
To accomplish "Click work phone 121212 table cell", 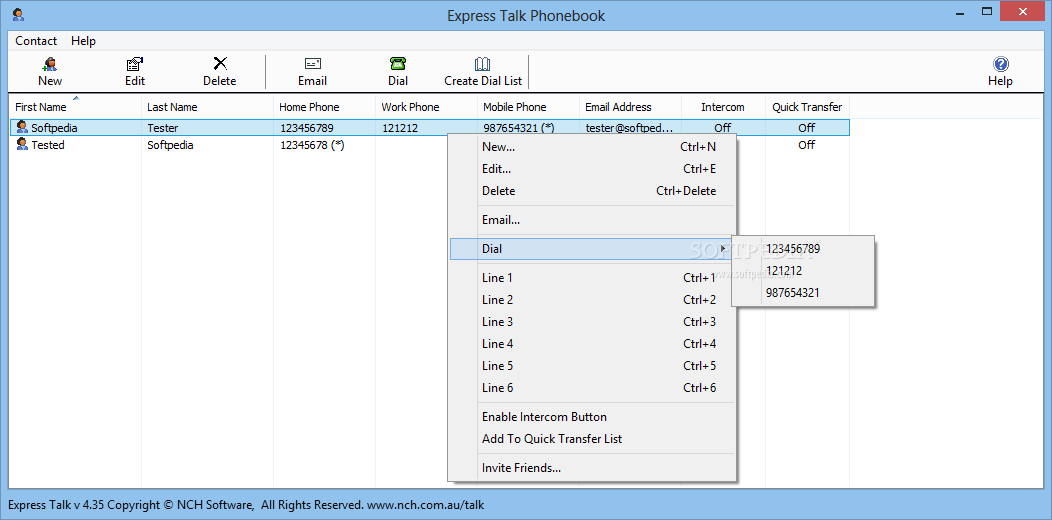I will tap(401, 127).
